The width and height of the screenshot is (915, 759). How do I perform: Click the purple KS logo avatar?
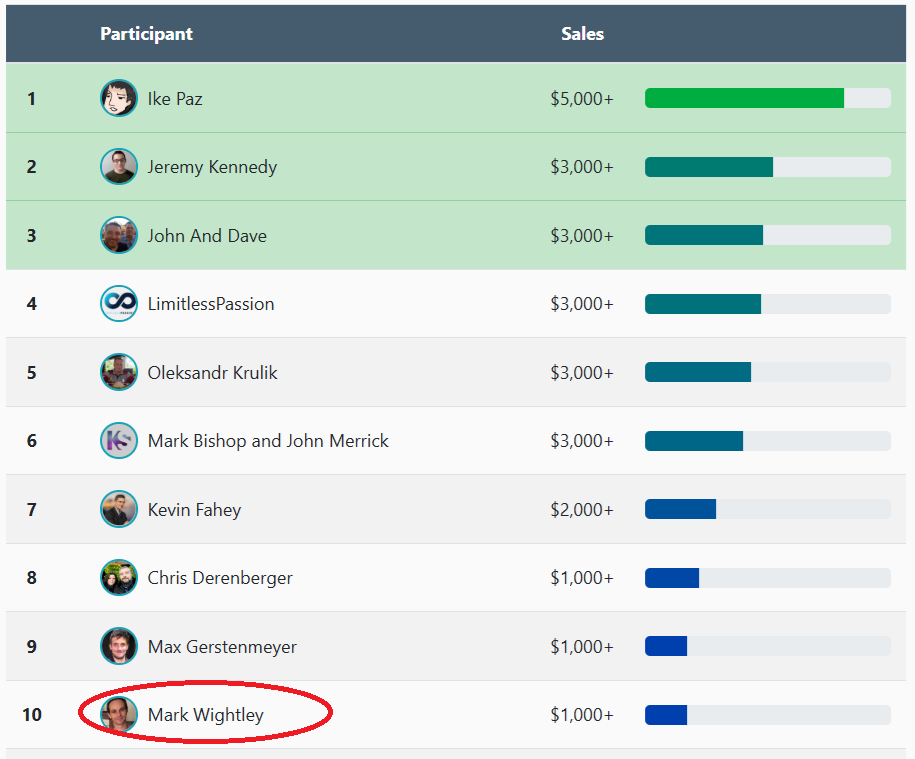point(119,440)
